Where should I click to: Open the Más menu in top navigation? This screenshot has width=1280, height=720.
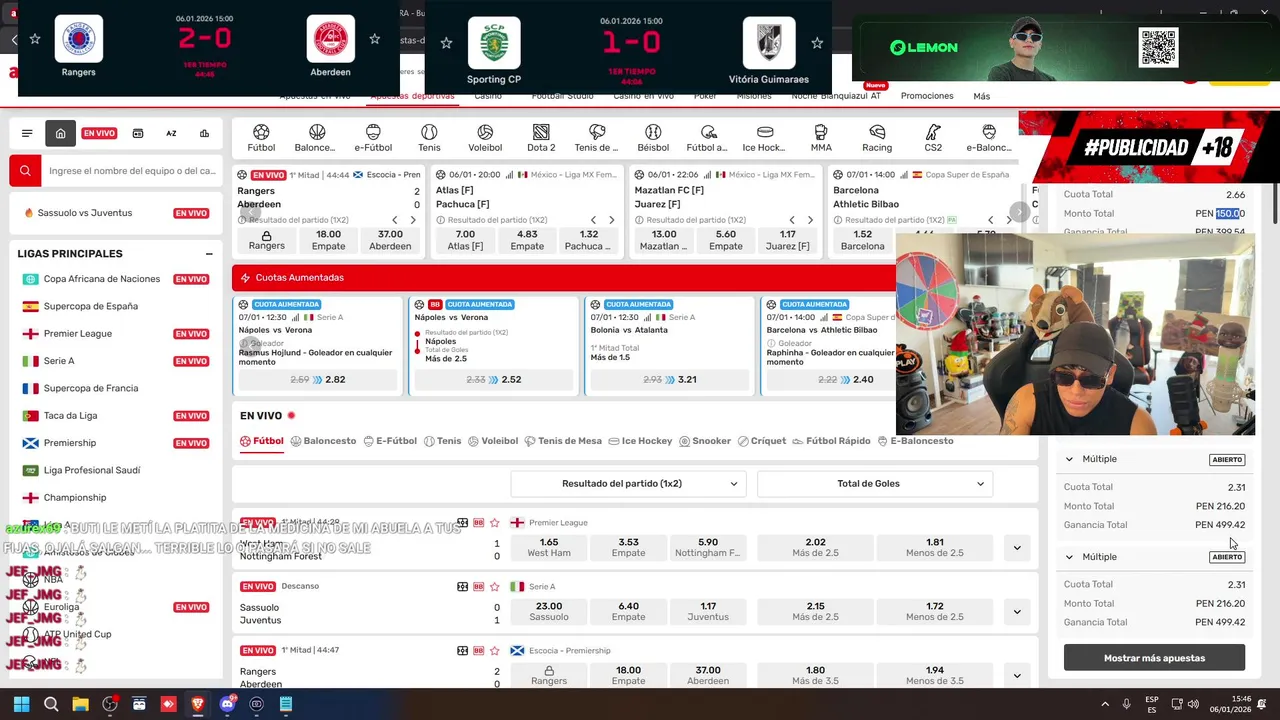click(982, 96)
